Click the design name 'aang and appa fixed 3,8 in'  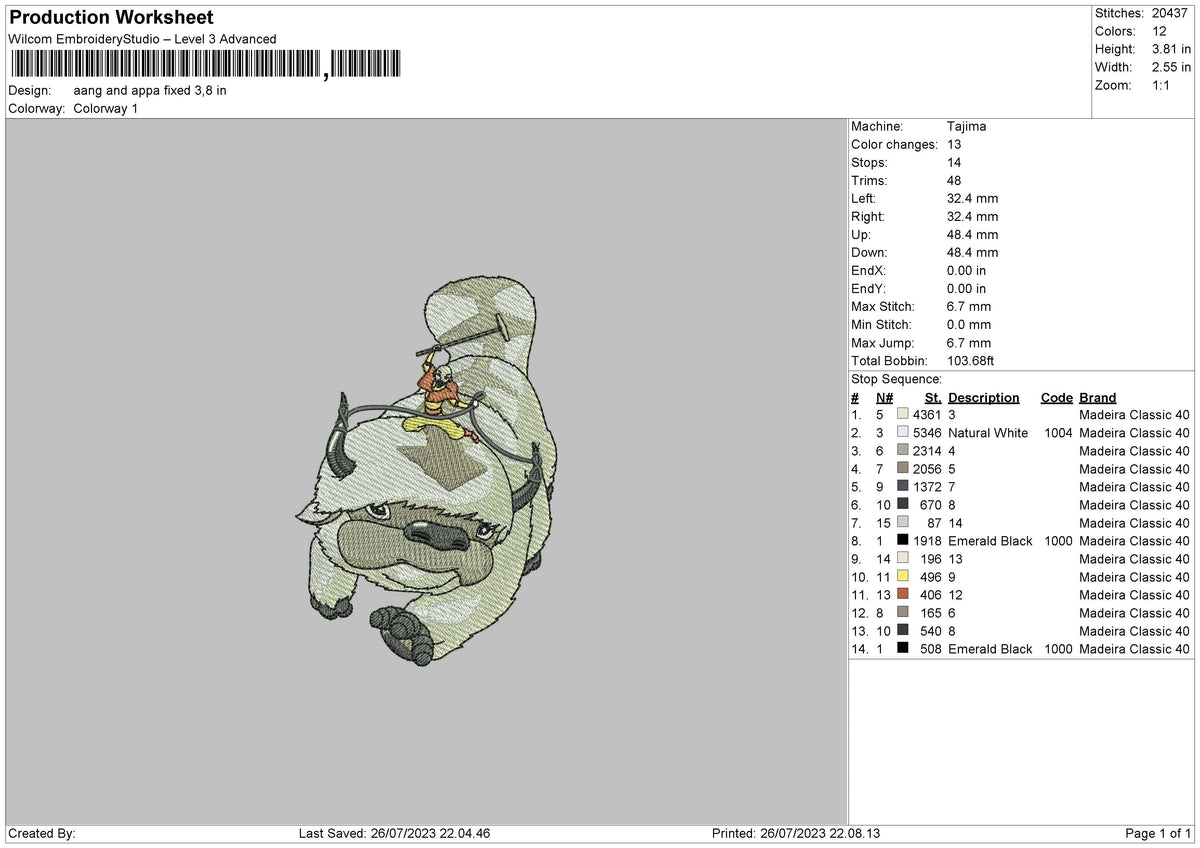(150, 90)
